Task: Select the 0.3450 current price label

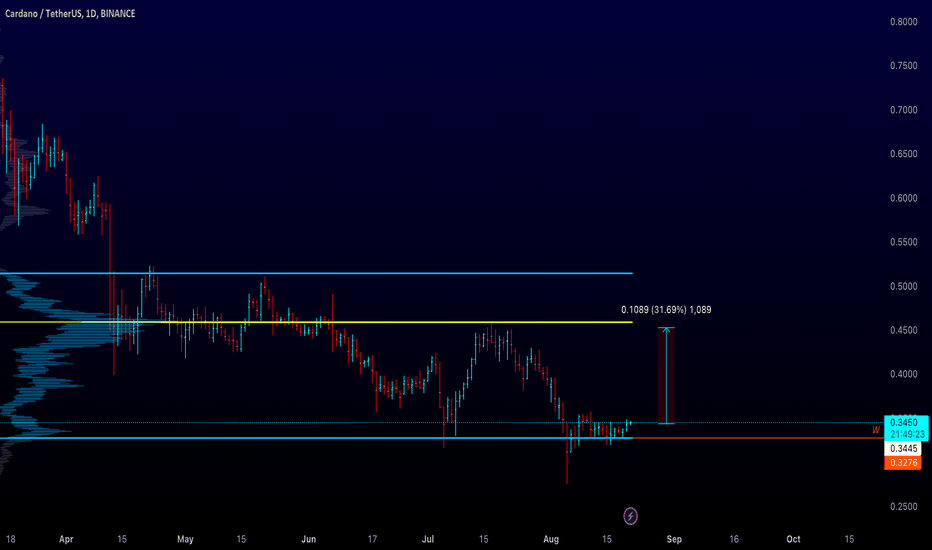Action: point(906,422)
